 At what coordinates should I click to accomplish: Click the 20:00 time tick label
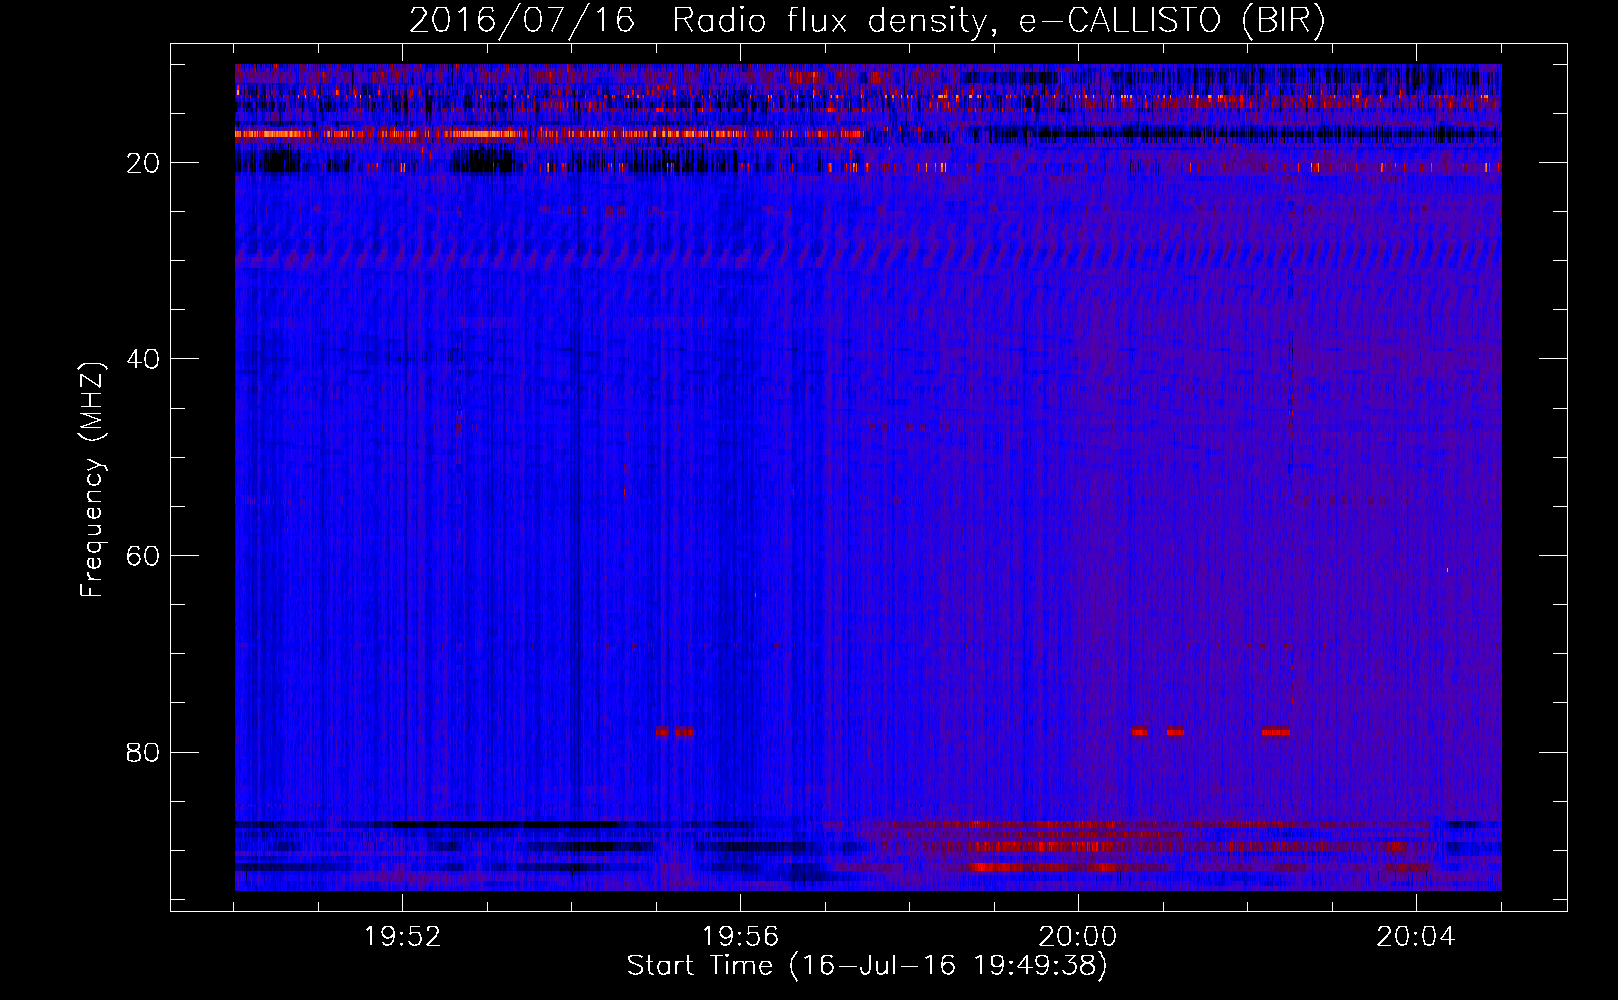[x=1078, y=937]
